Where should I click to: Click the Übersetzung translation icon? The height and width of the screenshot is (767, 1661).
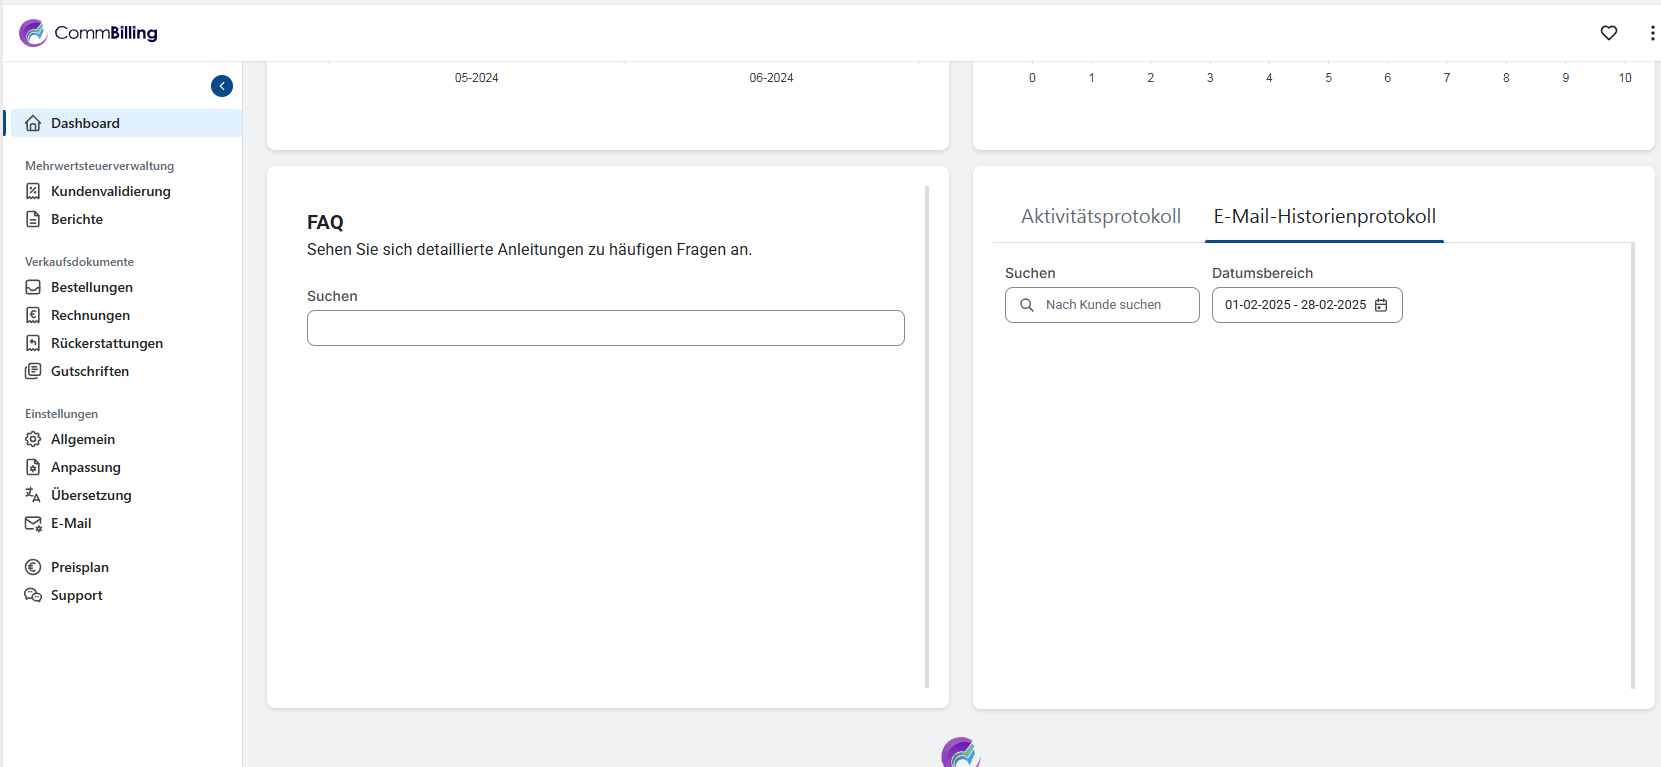(33, 495)
